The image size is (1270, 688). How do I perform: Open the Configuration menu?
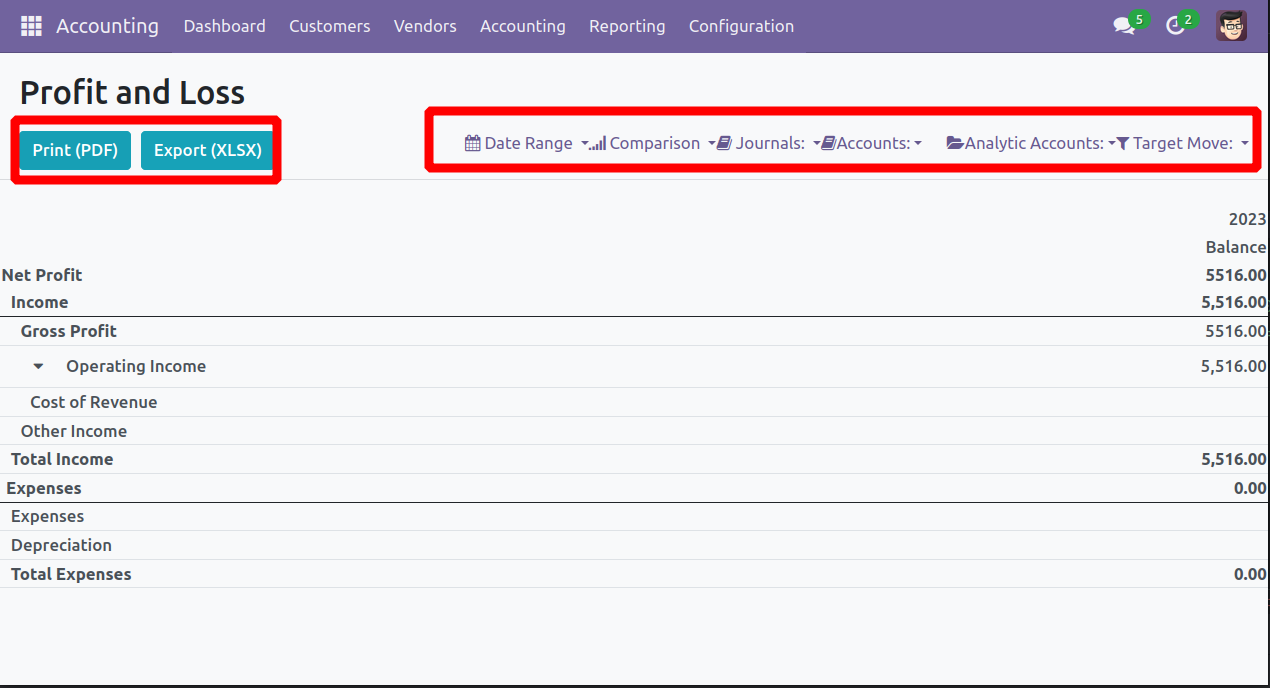(x=741, y=26)
